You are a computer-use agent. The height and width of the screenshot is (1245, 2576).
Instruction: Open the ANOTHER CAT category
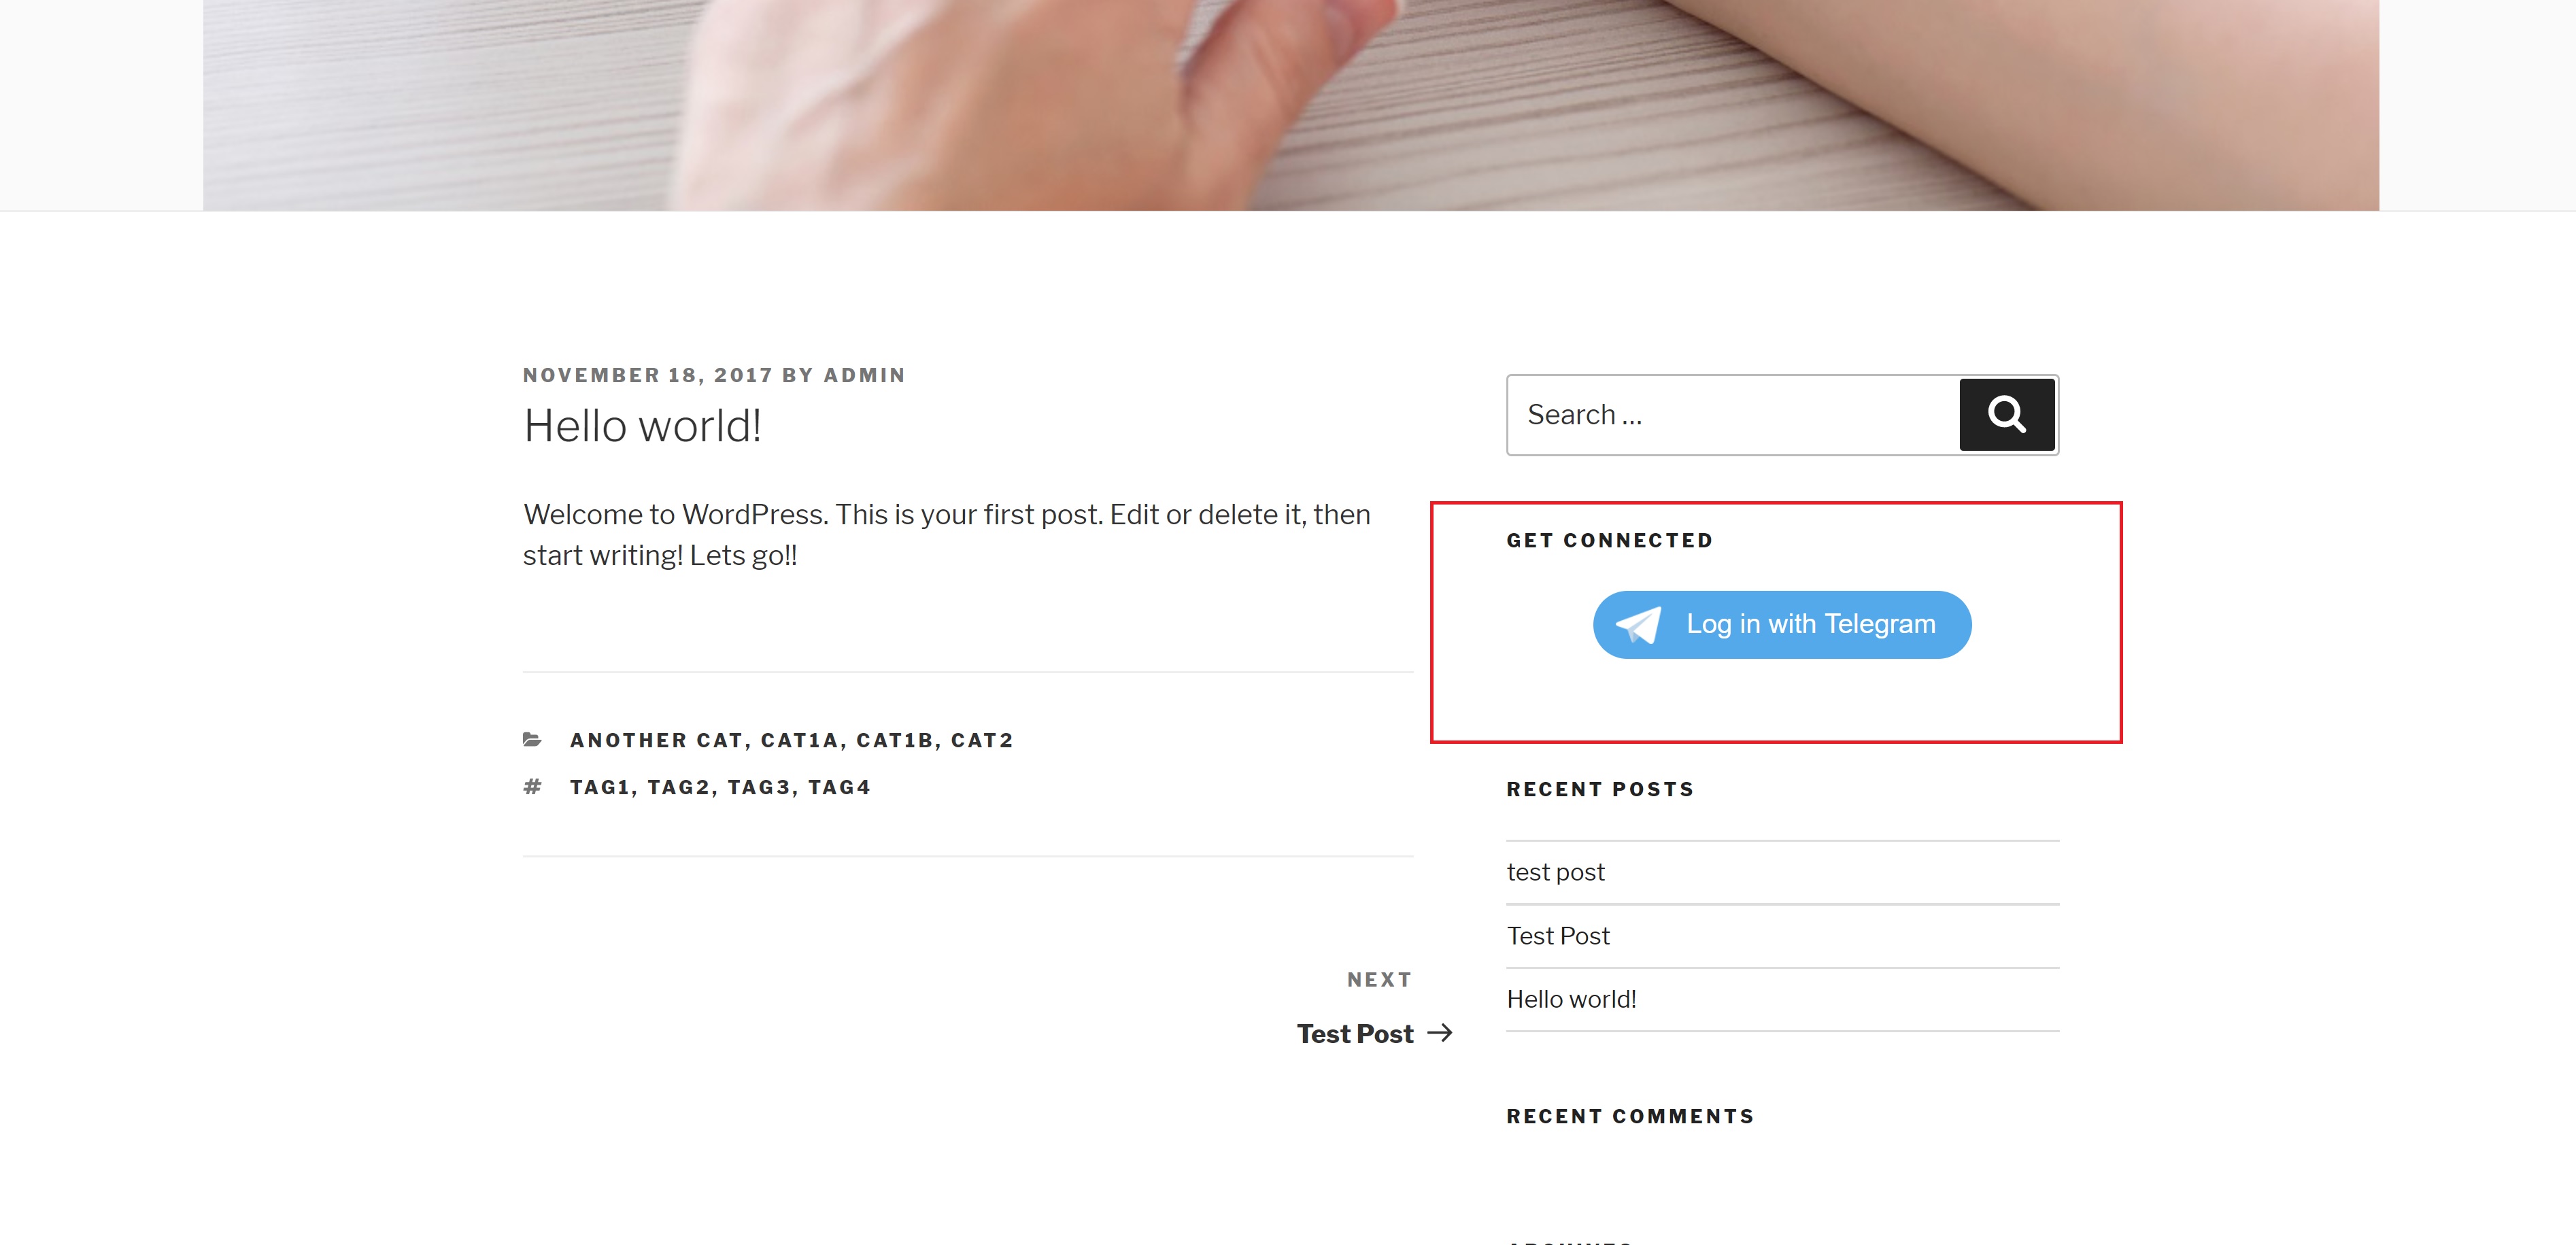(x=657, y=739)
